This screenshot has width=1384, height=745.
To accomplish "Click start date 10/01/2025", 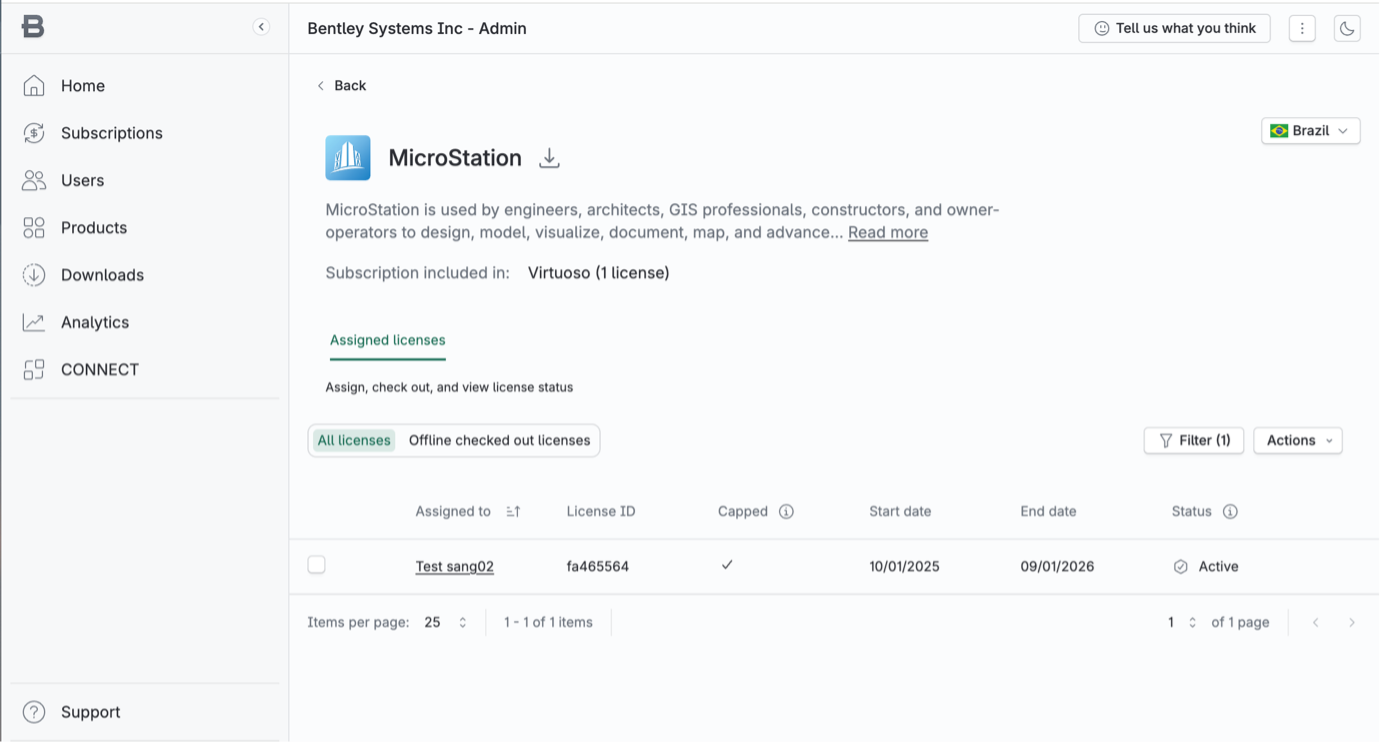I will click(905, 566).
